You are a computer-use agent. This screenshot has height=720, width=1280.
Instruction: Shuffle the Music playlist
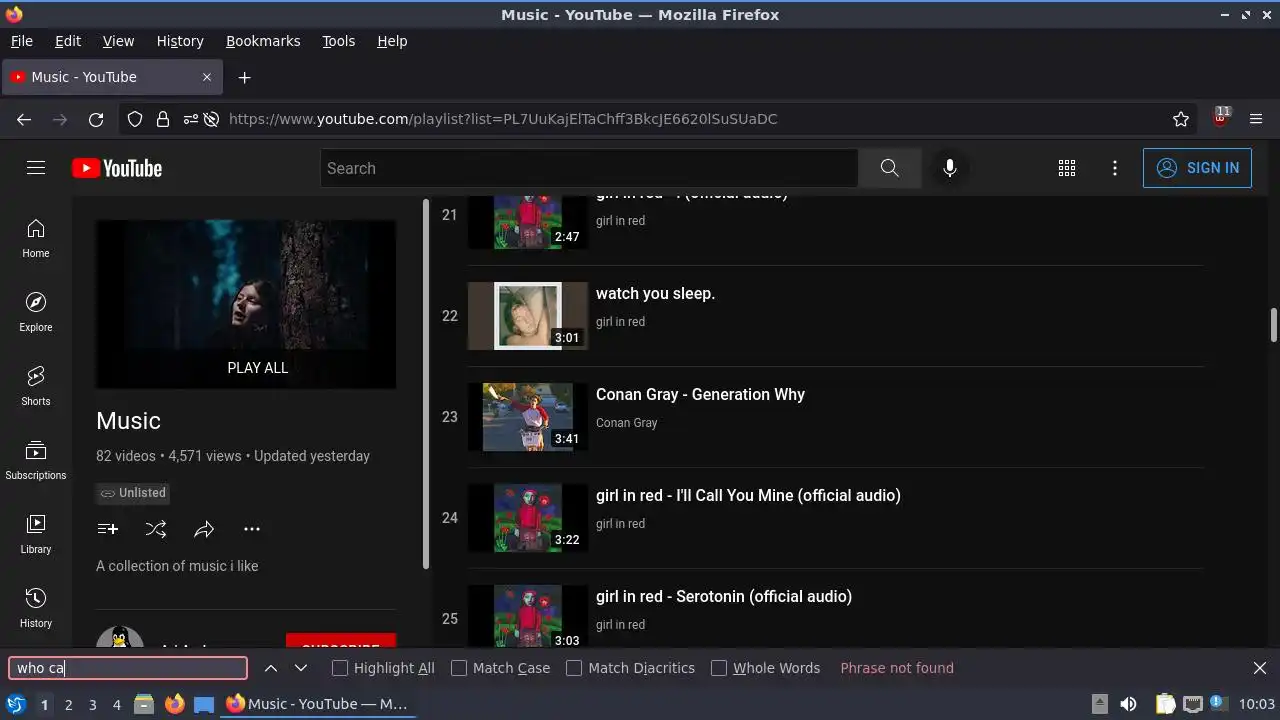[156, 529]
